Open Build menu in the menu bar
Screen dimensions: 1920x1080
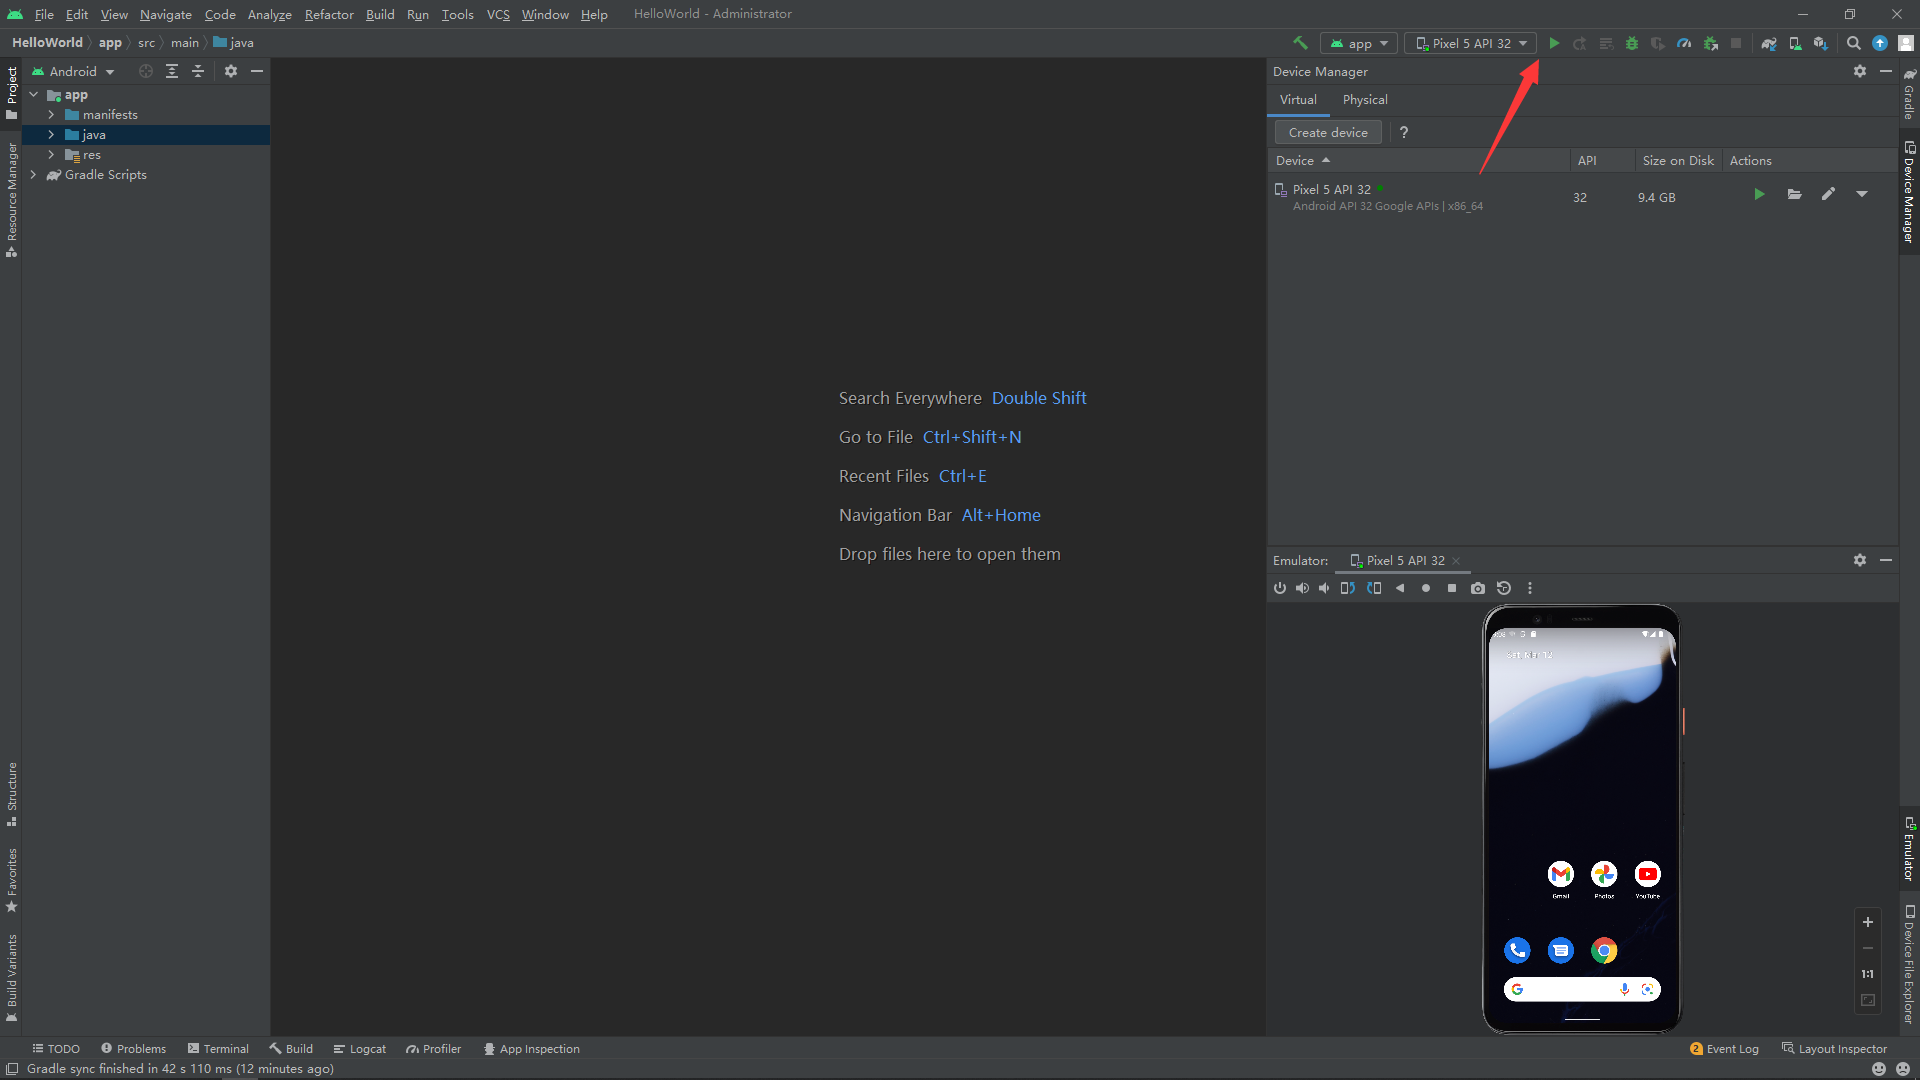pyautogui.click(x=380, y=13)
